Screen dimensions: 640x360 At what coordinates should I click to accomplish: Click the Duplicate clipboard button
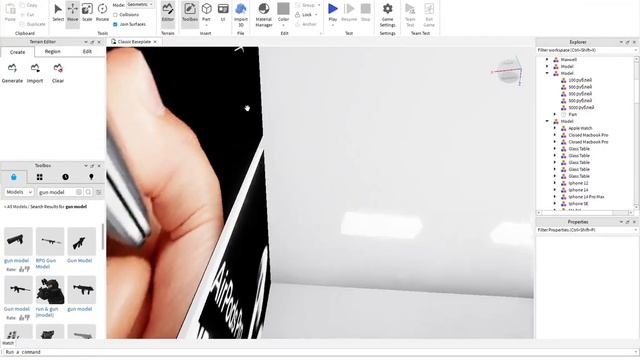(x=33, y=24)
